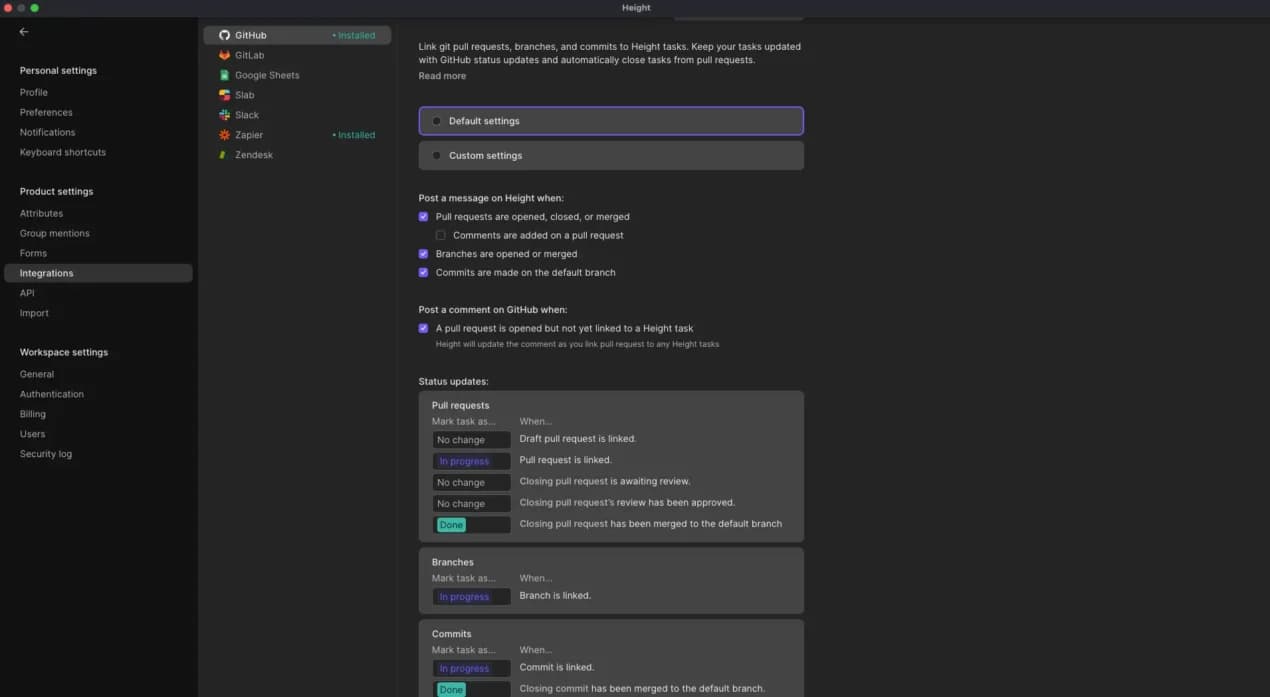Select the GitHub integration row

pyautogui.click(x=297, y=35)
